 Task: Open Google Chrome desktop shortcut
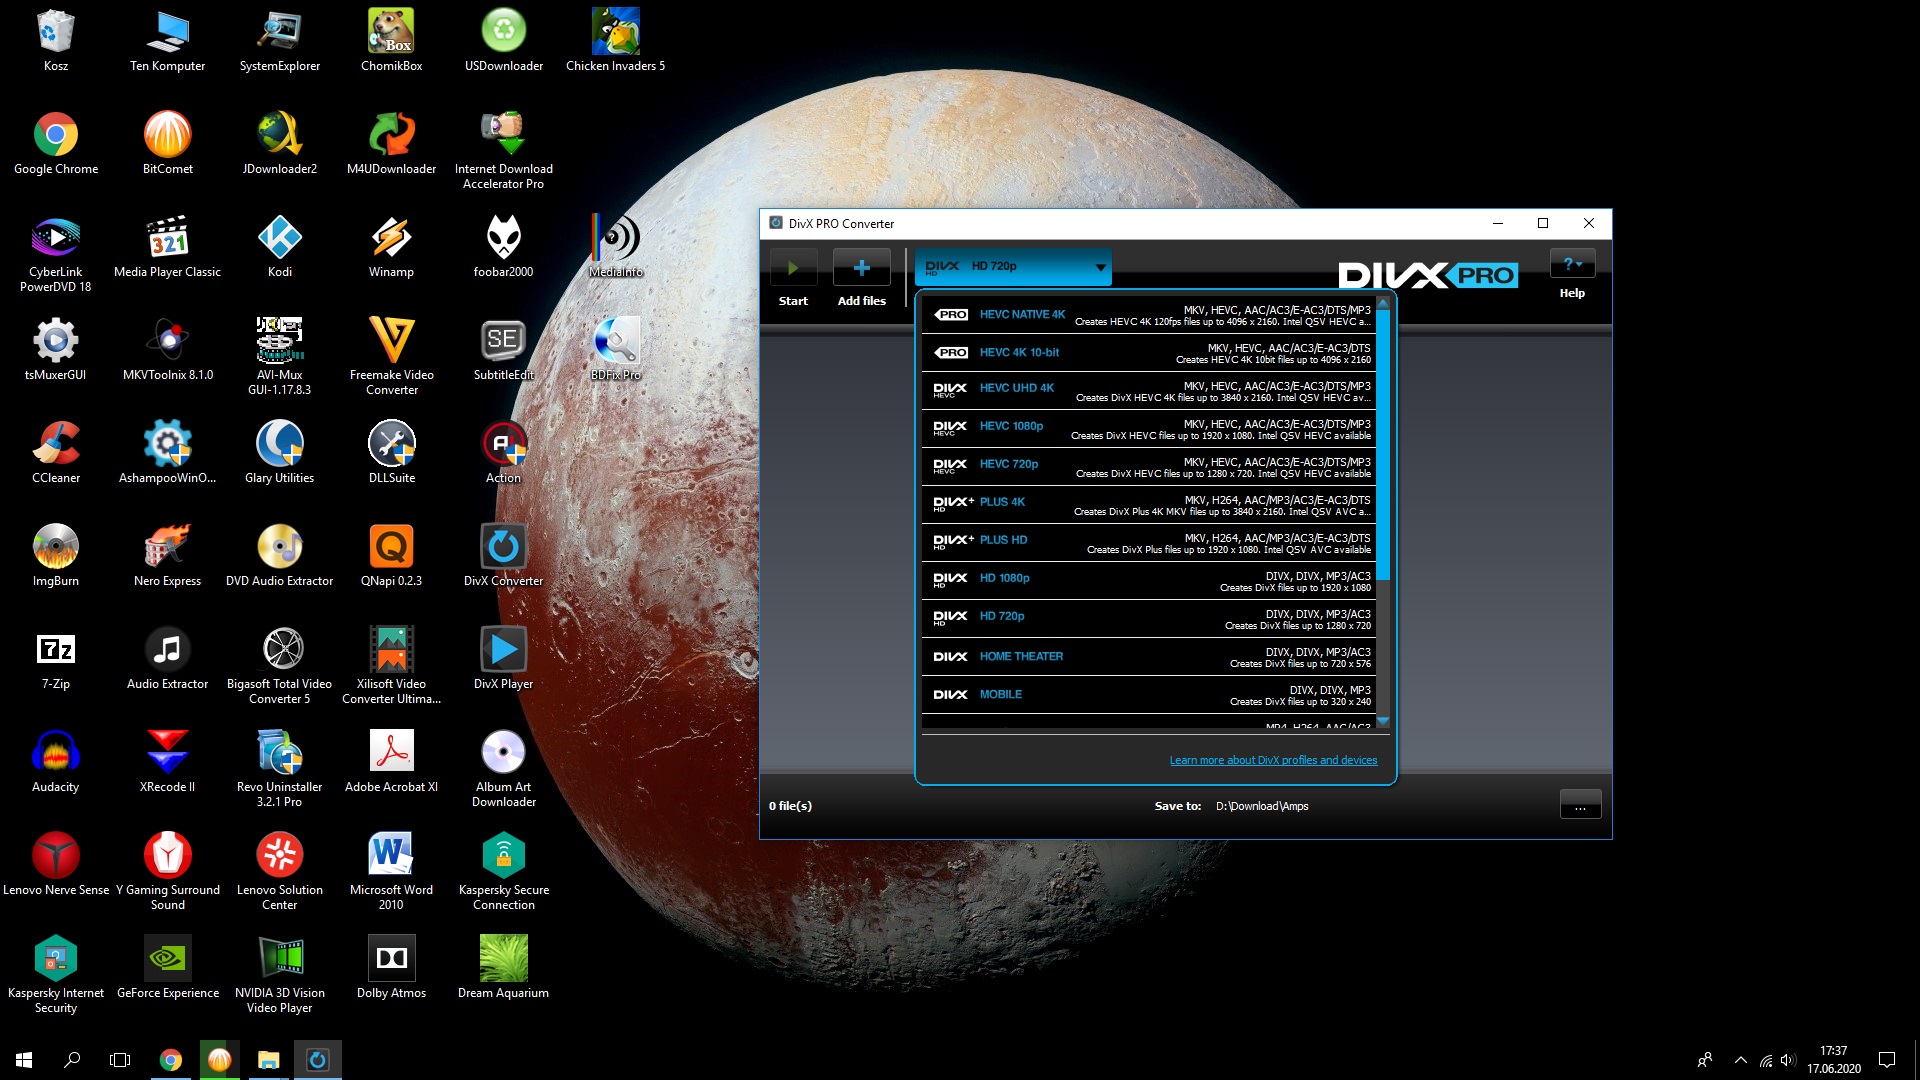[x=56, y=143]
